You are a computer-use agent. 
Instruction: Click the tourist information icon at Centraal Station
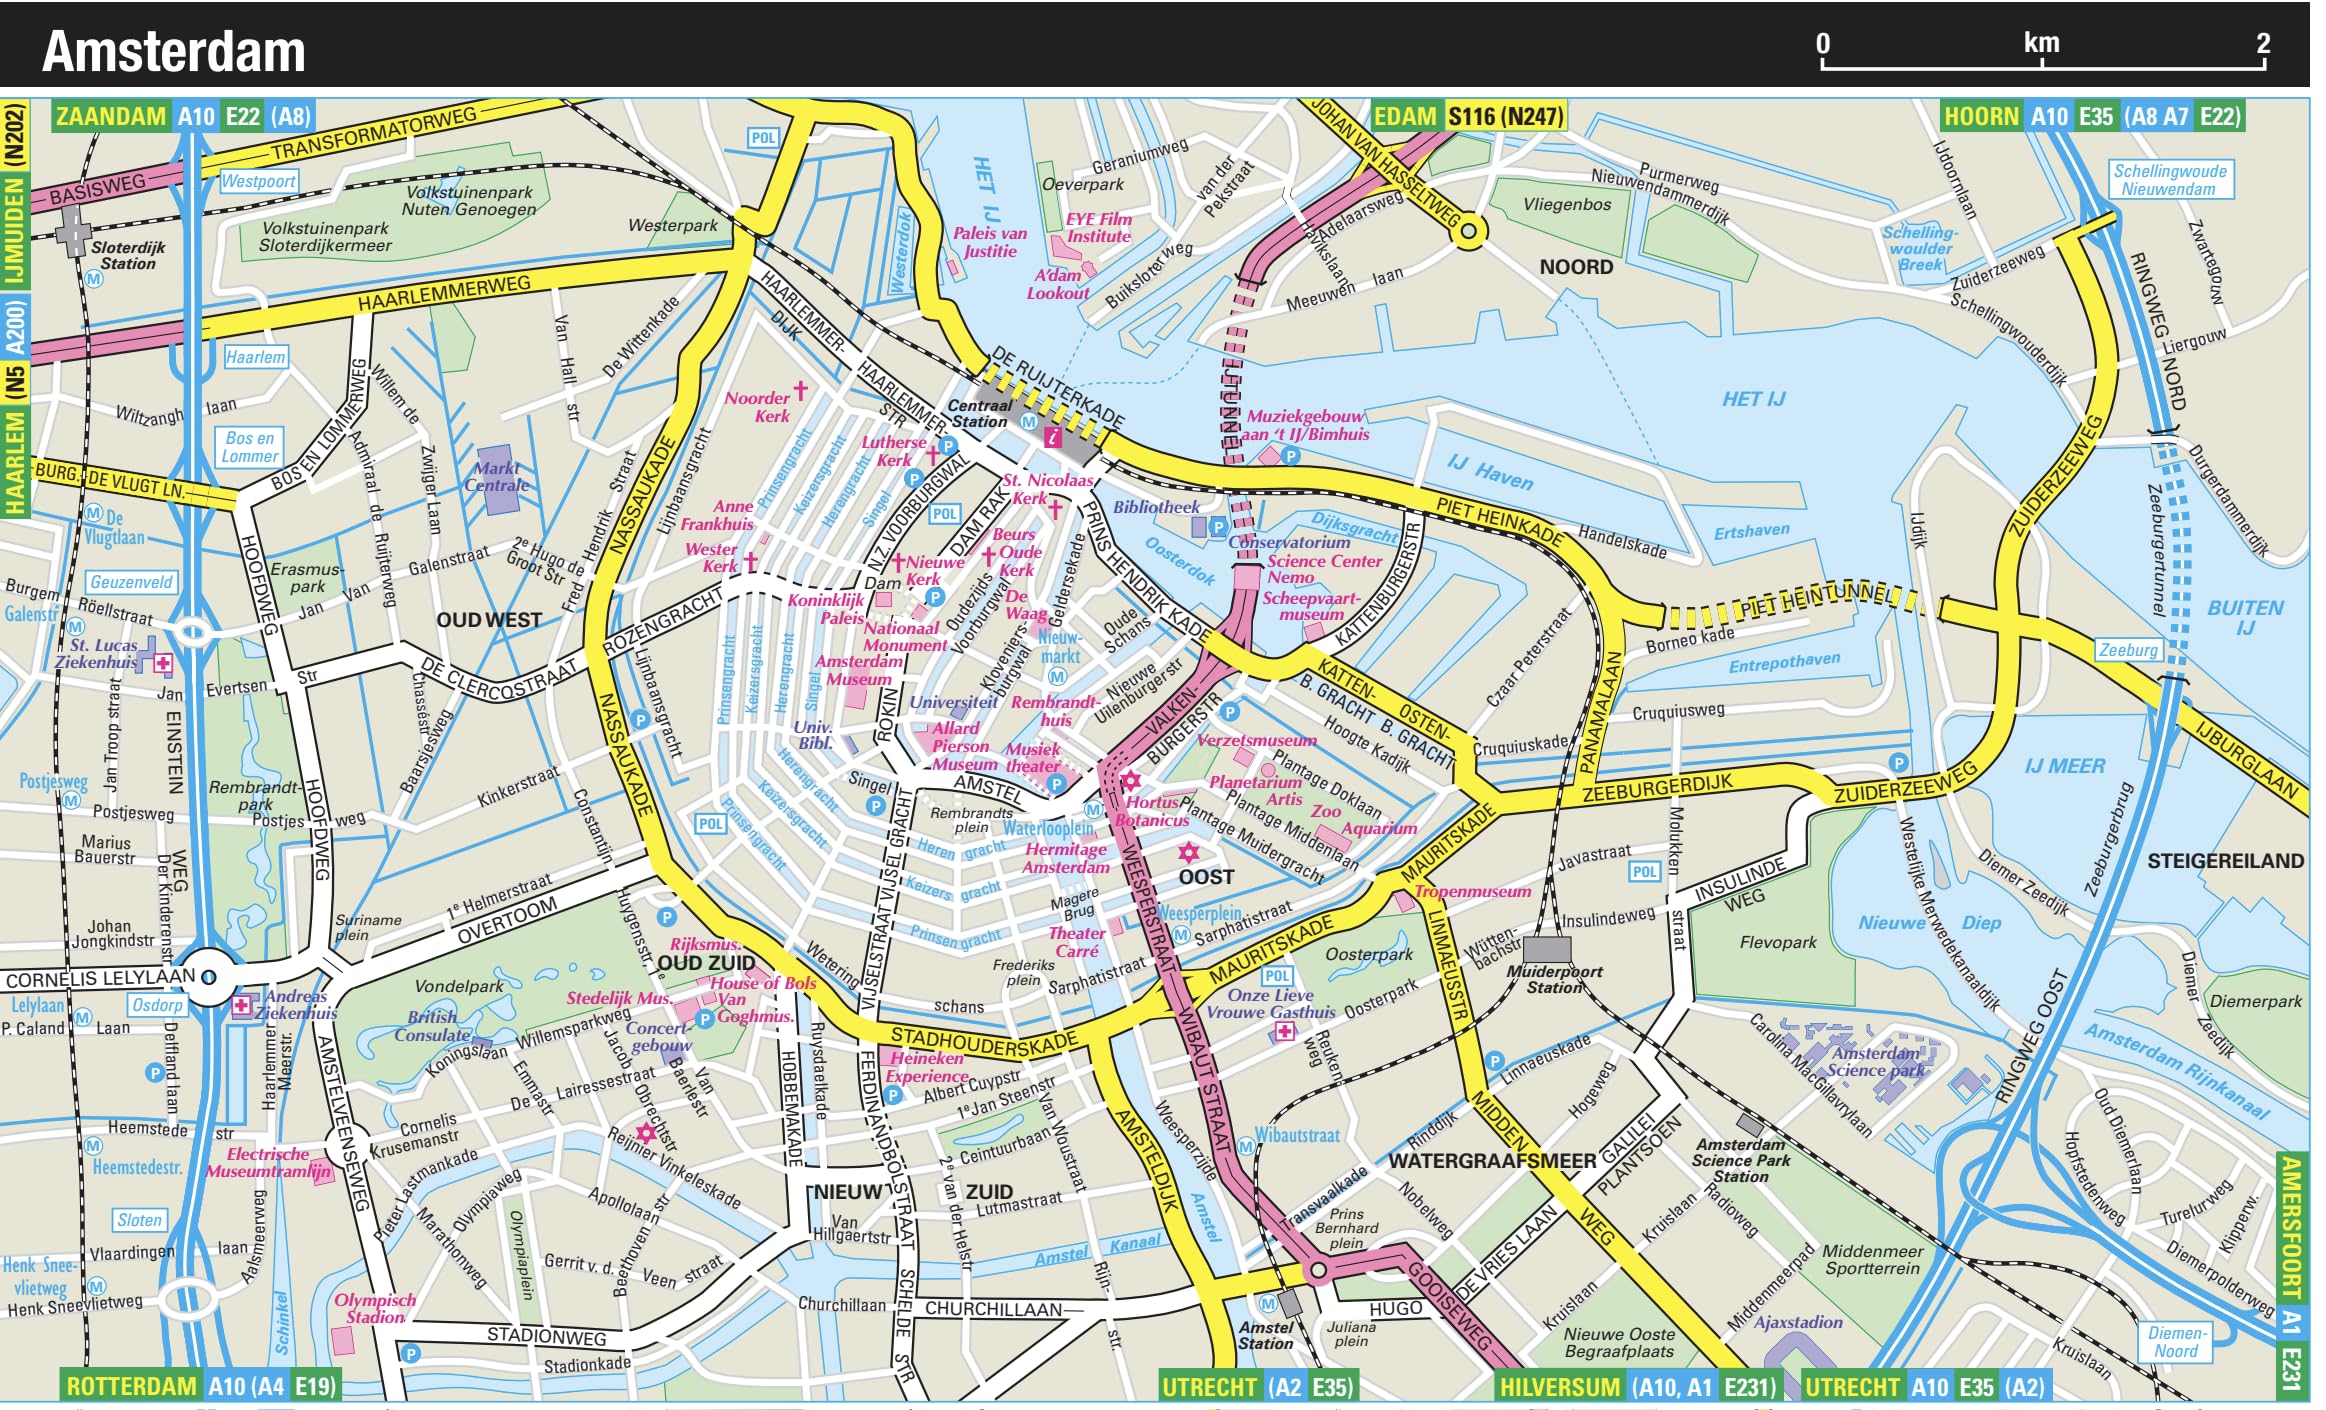[1052, 437]
